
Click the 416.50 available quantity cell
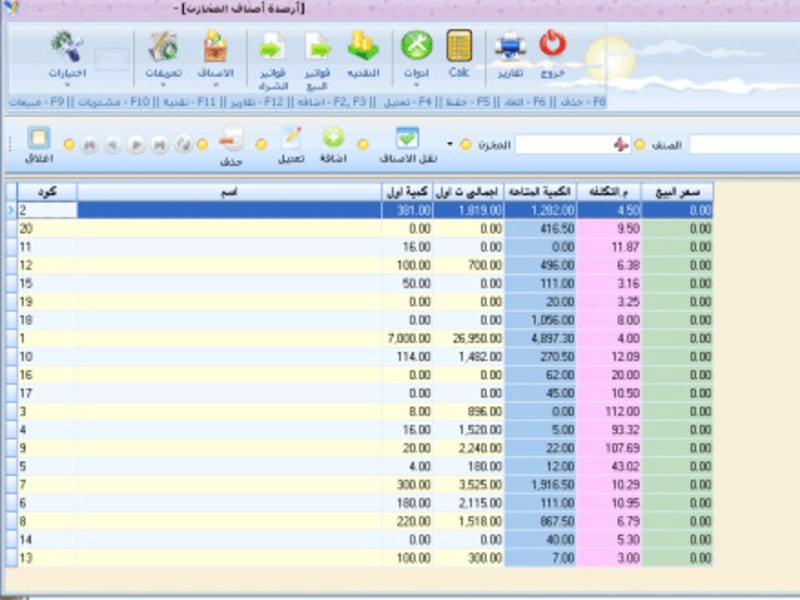[x=540, y=229]
